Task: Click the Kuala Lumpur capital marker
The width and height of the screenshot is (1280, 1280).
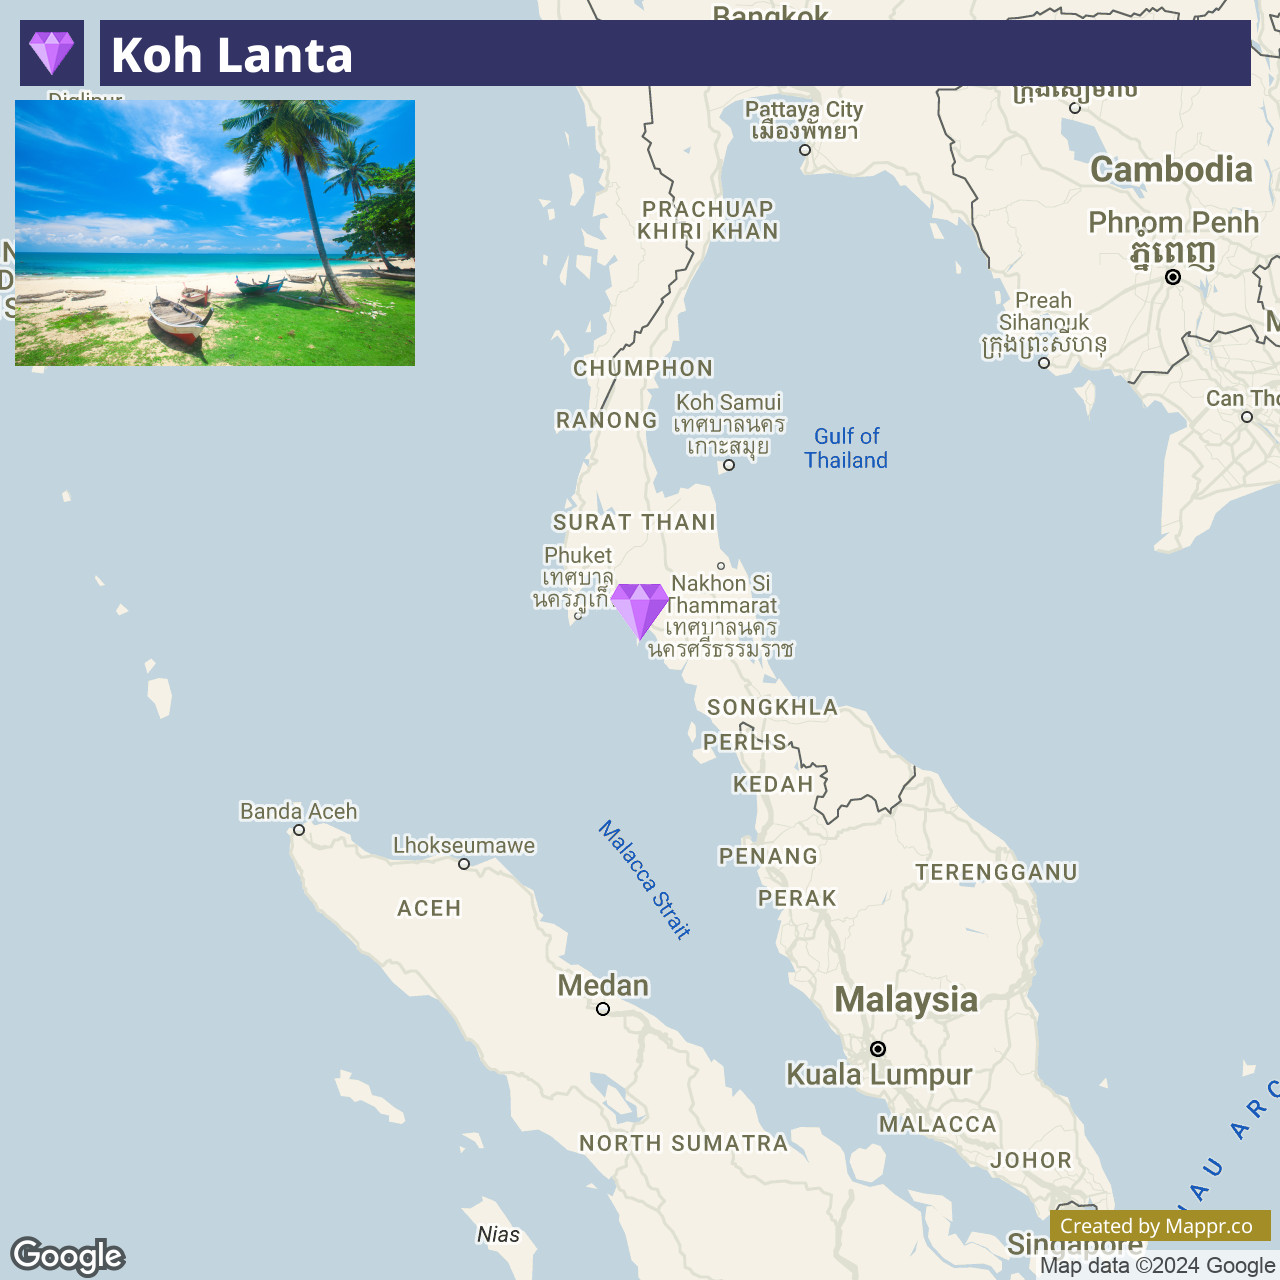Action: tap(878, 1049)
